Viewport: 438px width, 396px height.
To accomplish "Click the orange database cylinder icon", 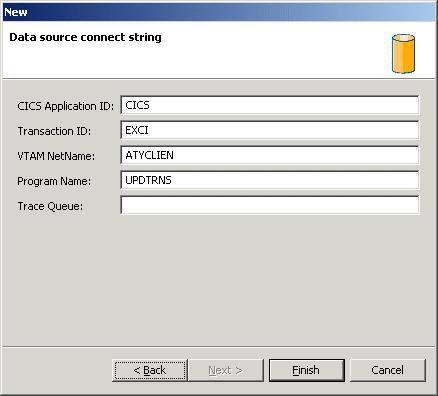I will (403, 53).
